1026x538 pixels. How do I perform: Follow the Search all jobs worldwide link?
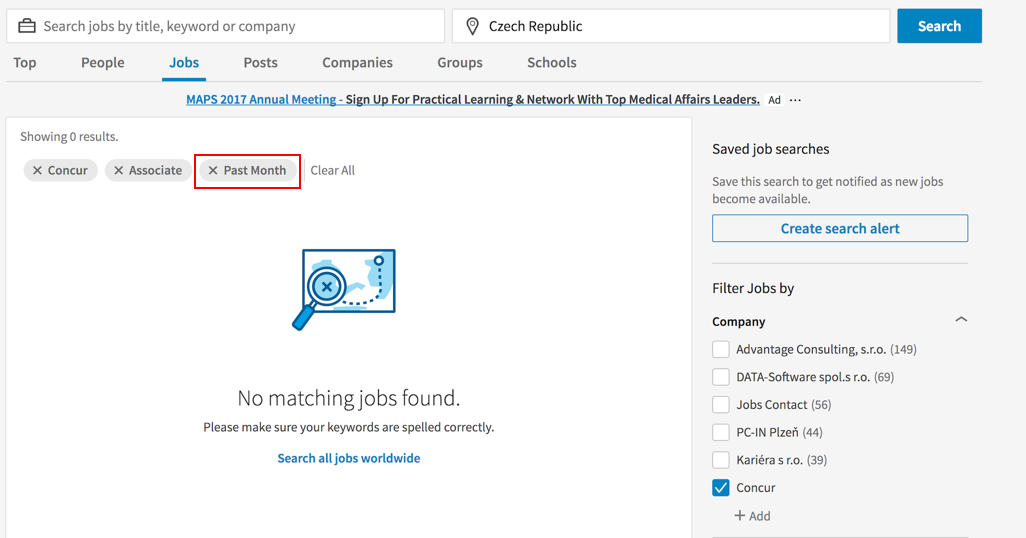(x=349, y=459)
